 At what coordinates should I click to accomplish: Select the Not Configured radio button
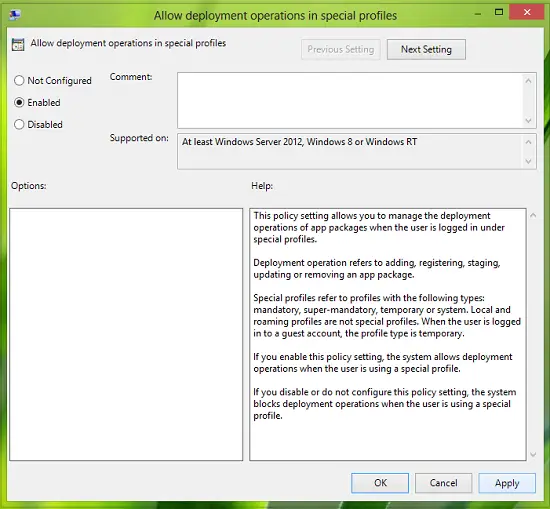pos(19,81)
